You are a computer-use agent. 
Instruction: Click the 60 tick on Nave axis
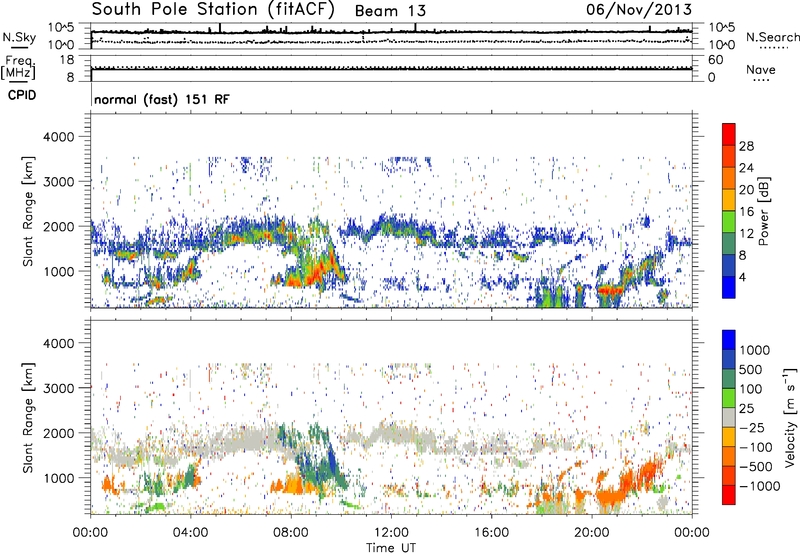point(715,60)
